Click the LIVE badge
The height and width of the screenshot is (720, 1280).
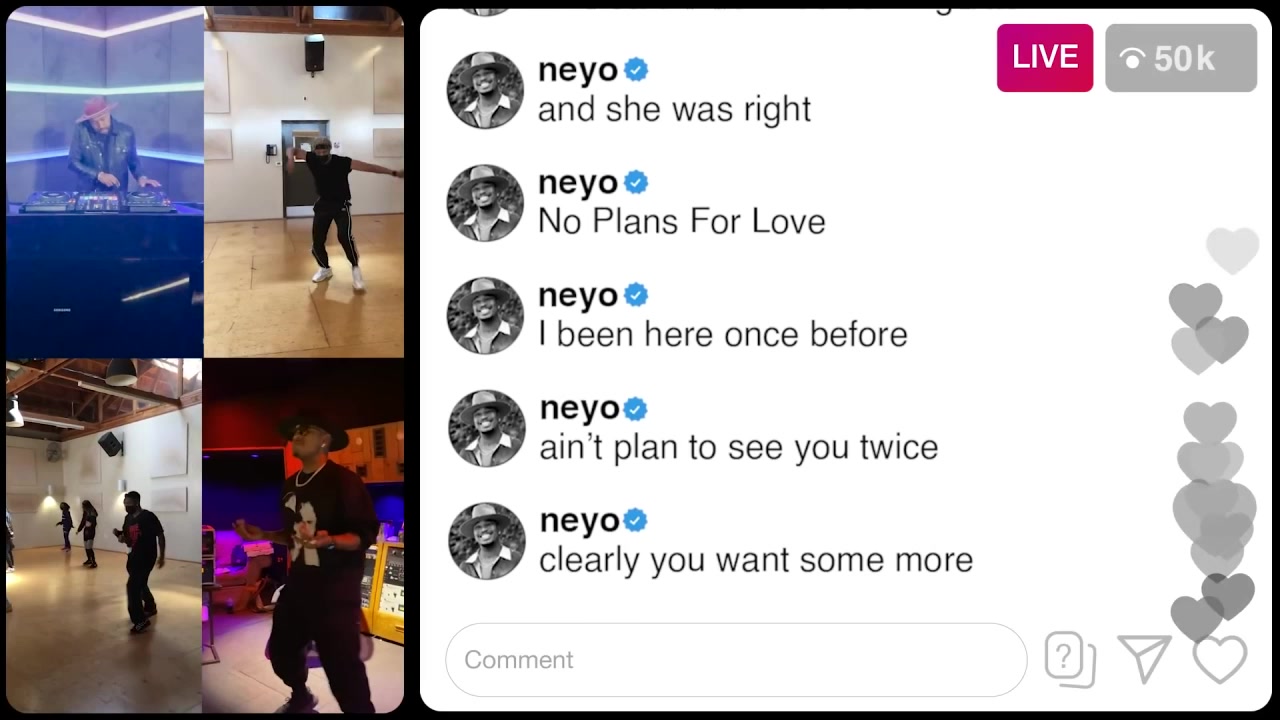pyautogui.click(x=1045, y=58)
